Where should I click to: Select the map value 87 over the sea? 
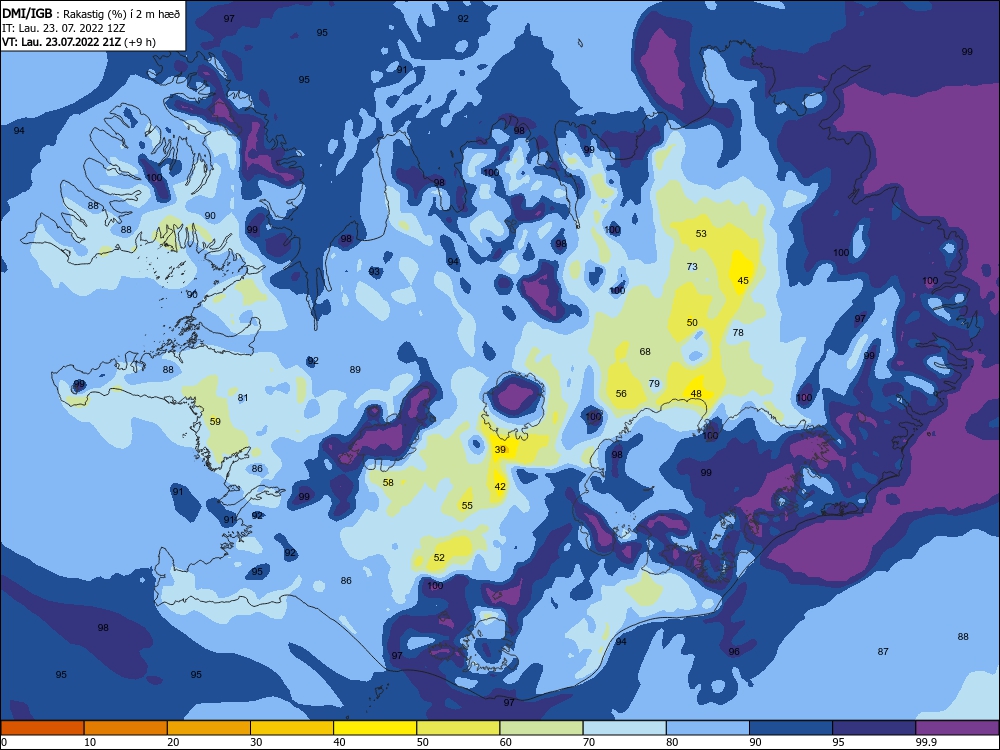883,651
